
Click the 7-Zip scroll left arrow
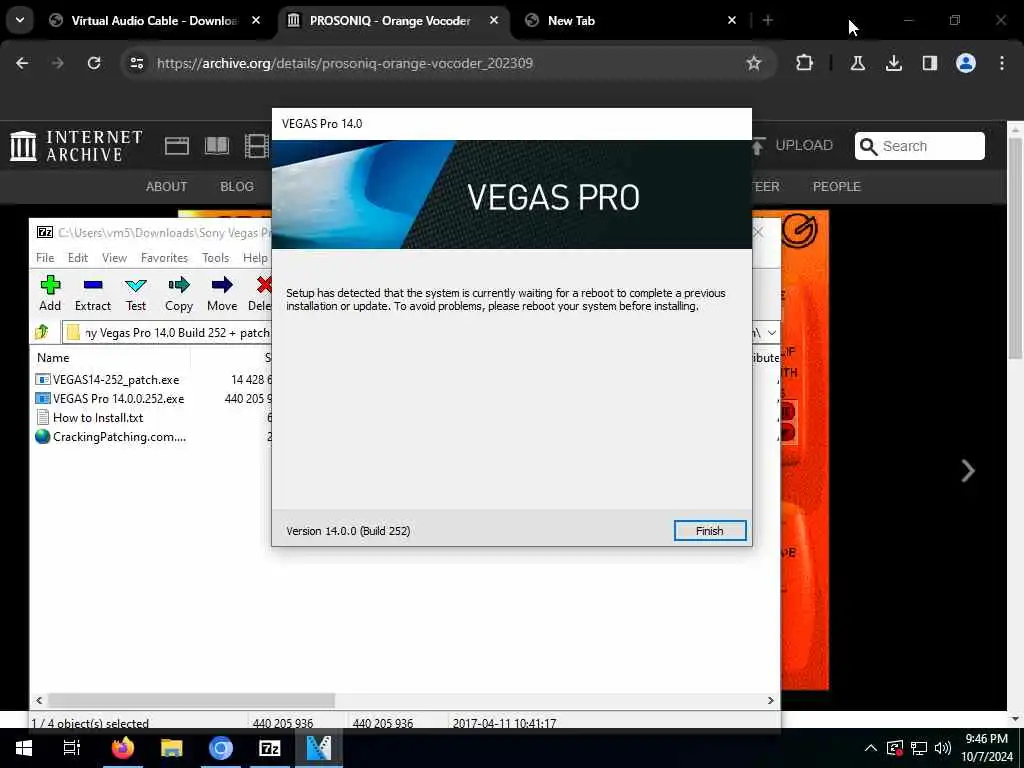(39, 700)
